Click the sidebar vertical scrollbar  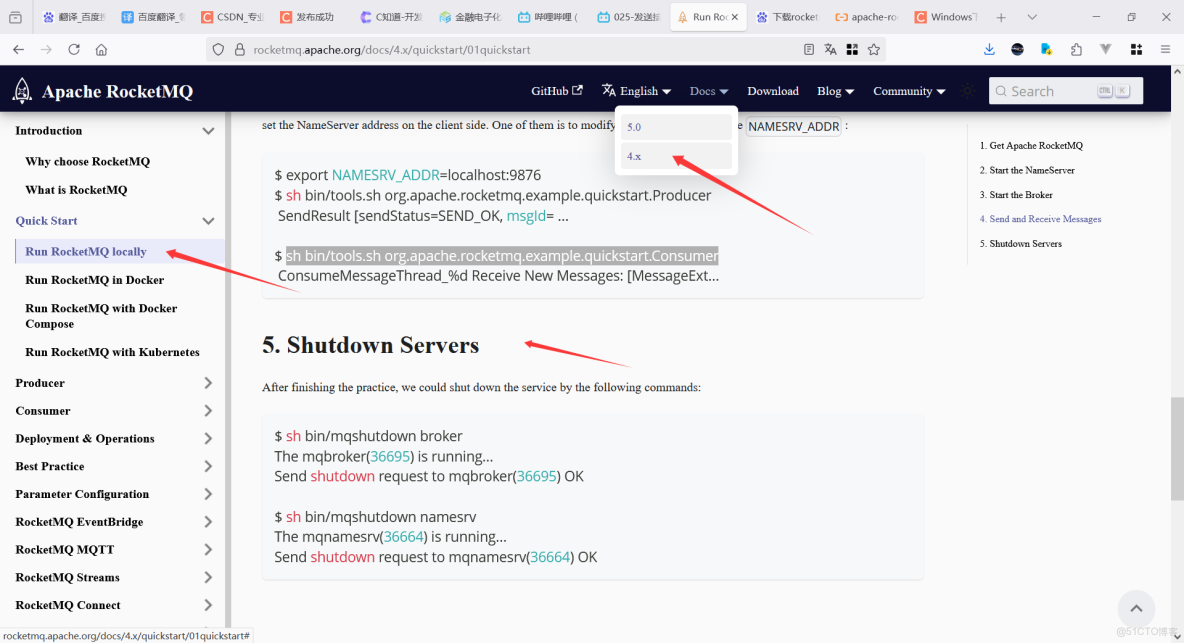pos(228,370)
